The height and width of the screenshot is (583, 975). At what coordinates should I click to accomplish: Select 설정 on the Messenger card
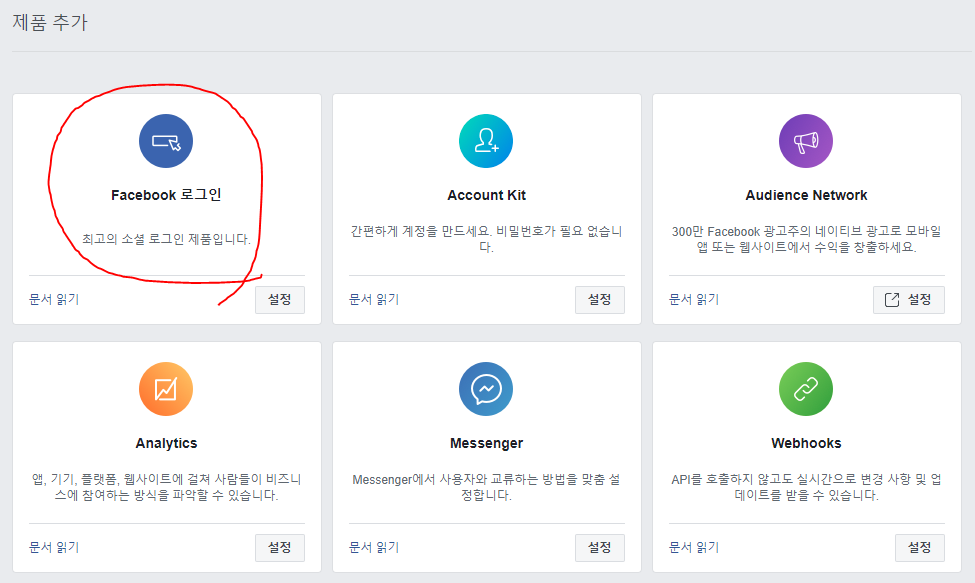599,548
